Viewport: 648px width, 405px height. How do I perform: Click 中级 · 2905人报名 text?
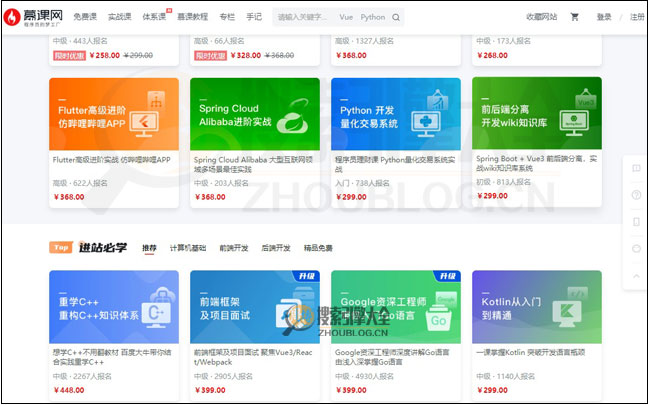[223, 376]
